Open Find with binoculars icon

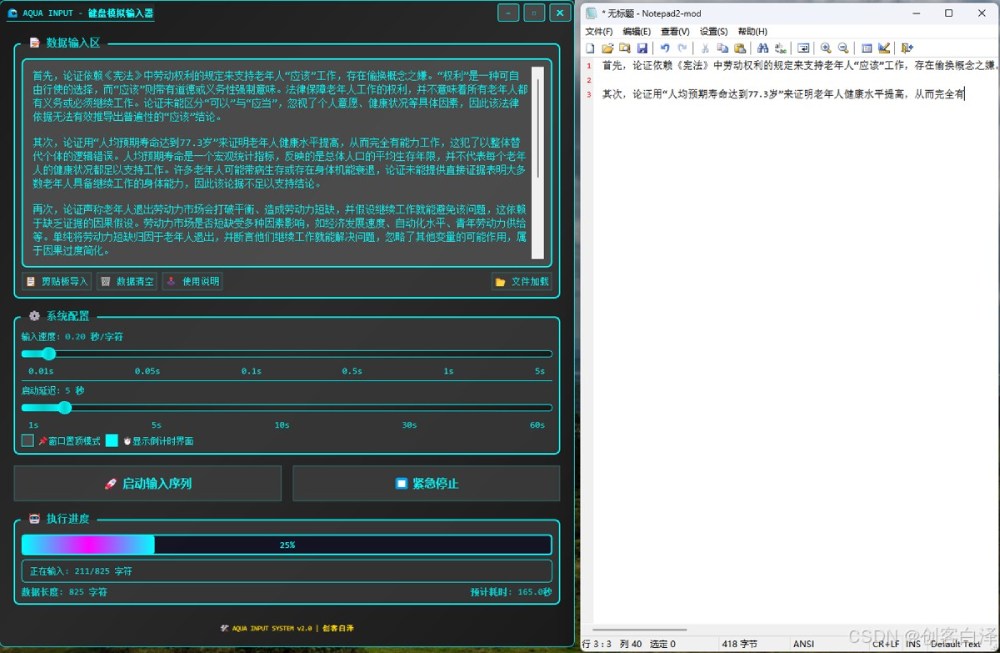[x=763, y=48]
